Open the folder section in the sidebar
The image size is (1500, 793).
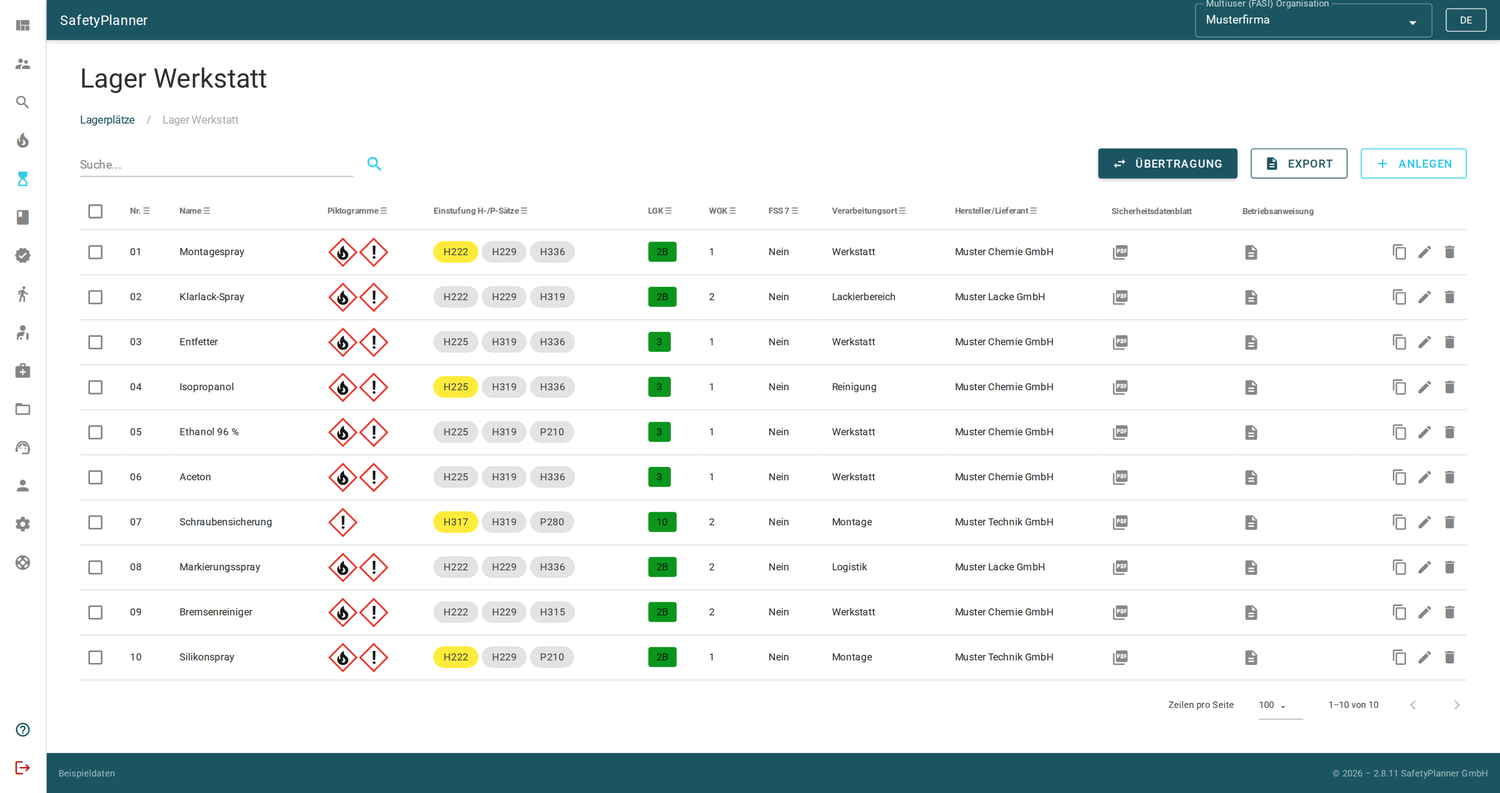coord(23,409)
